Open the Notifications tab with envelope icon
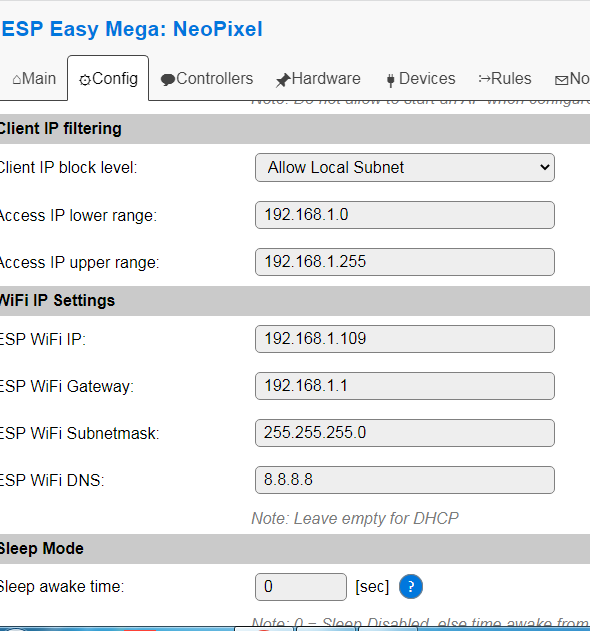 coord(572,78)
